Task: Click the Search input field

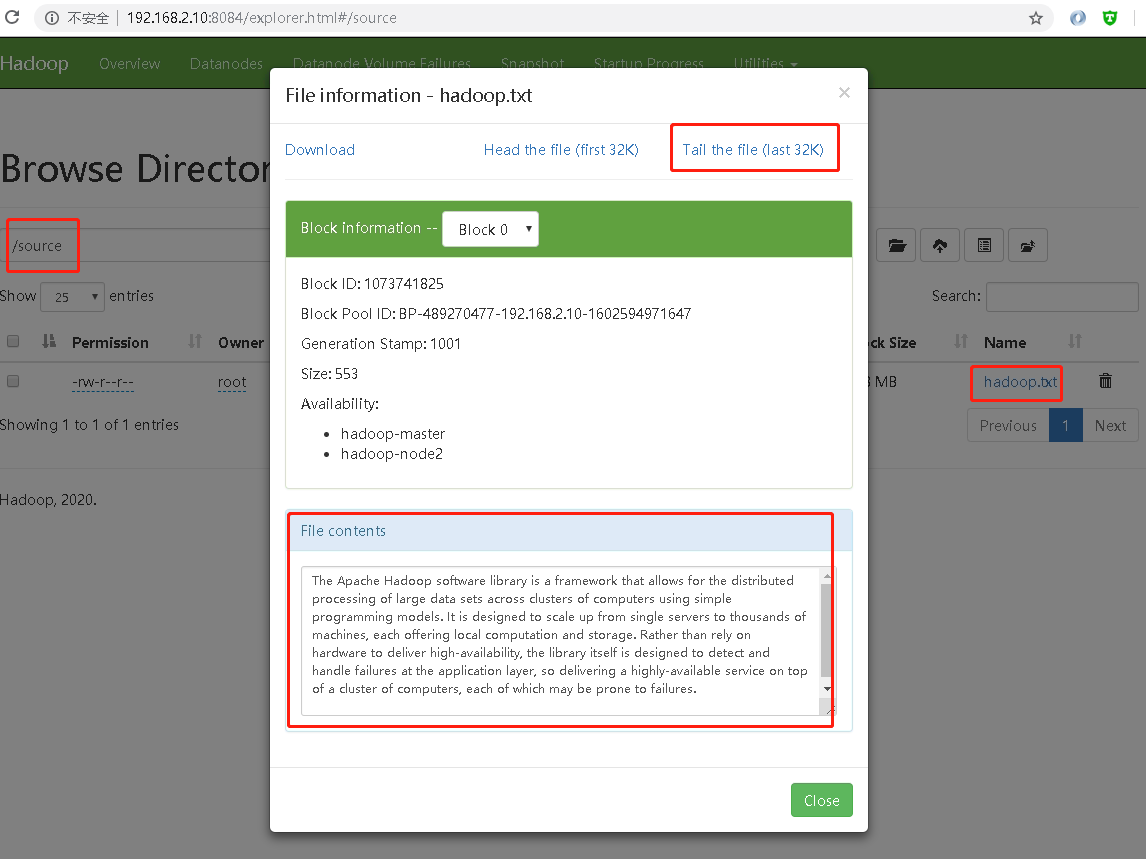Action: [1062, 297]
